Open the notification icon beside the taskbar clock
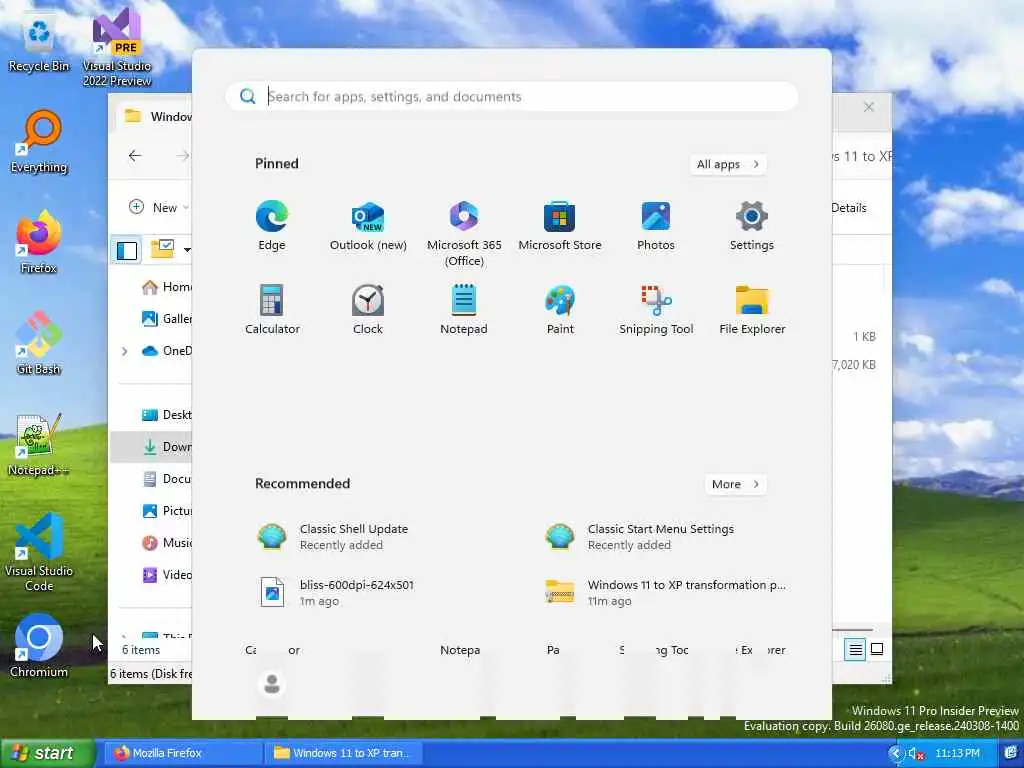 pos(1012,754)
